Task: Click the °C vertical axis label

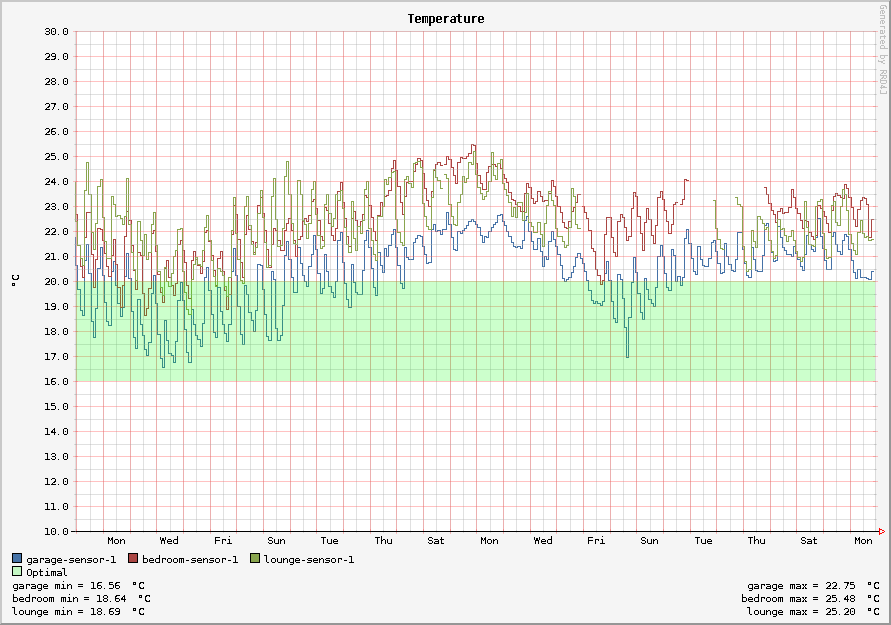Action: 15,281
